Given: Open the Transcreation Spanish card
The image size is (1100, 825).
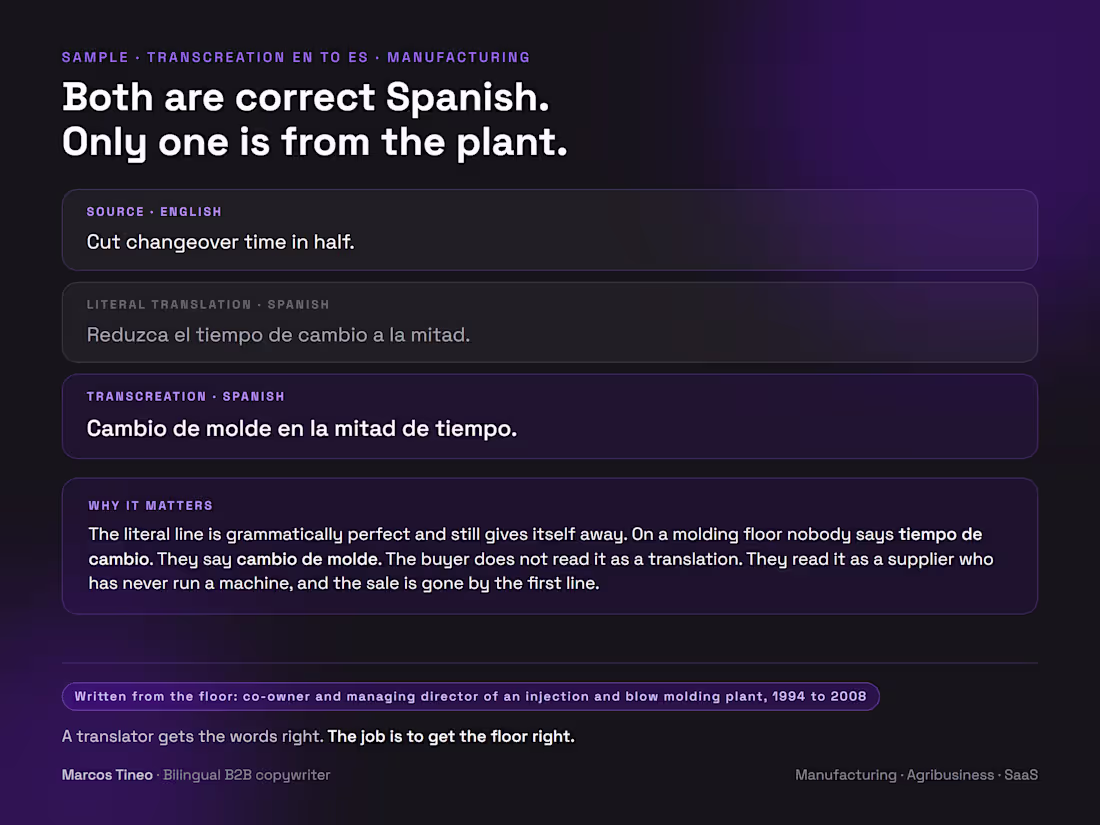Looking at the screenshot, I should click(x=549, y=416).
